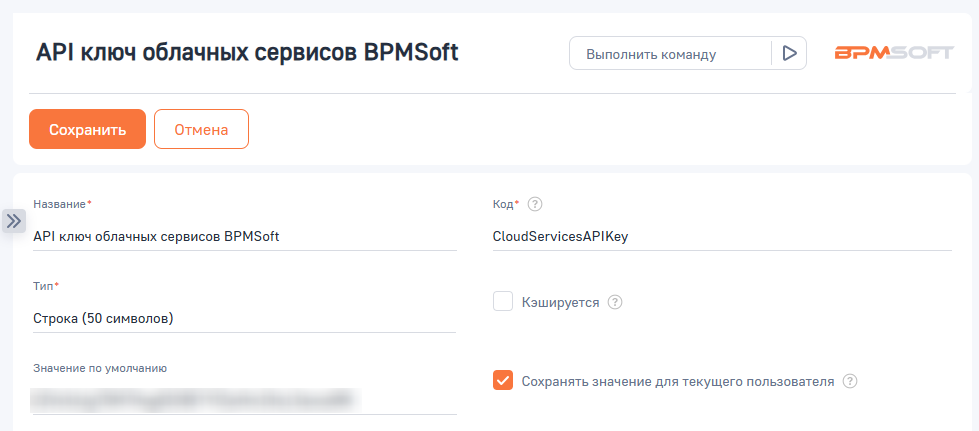Edit the Код field containing CloudServicesAPIKey
Screen dimensions: 979x431
(x=722, y=237)
